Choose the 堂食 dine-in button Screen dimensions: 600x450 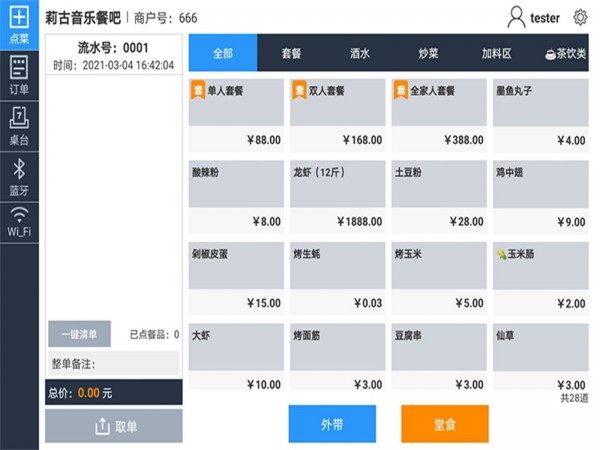pyautogui.click(x=445, y=424)
